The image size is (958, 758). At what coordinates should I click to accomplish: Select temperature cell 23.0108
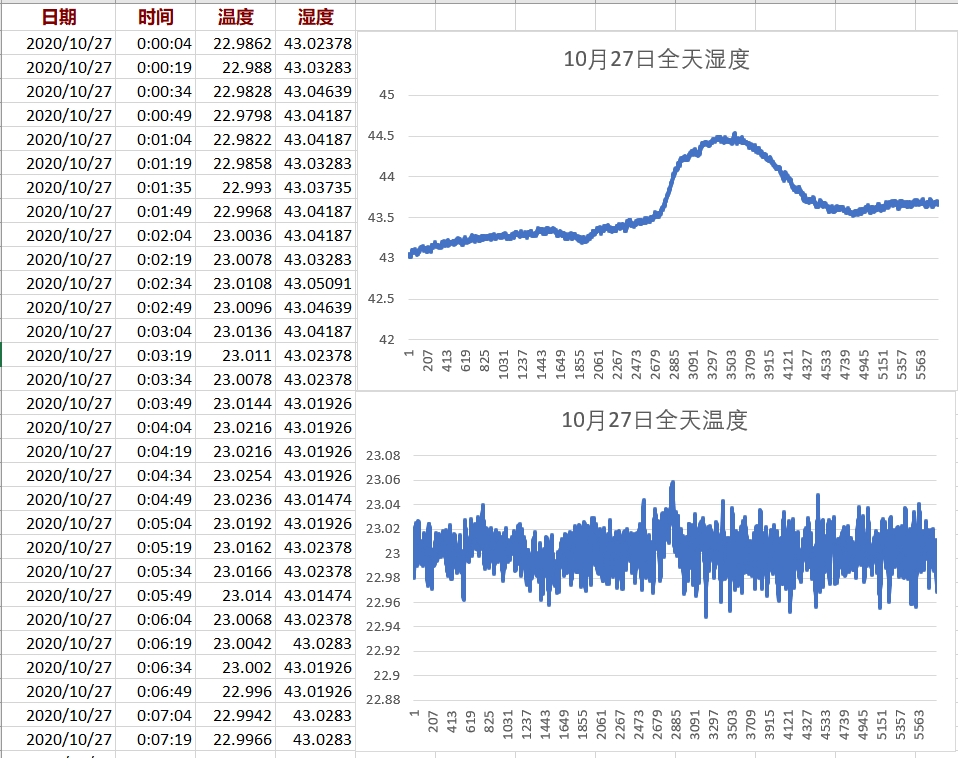pyautogui.click(x=236, y=283)
